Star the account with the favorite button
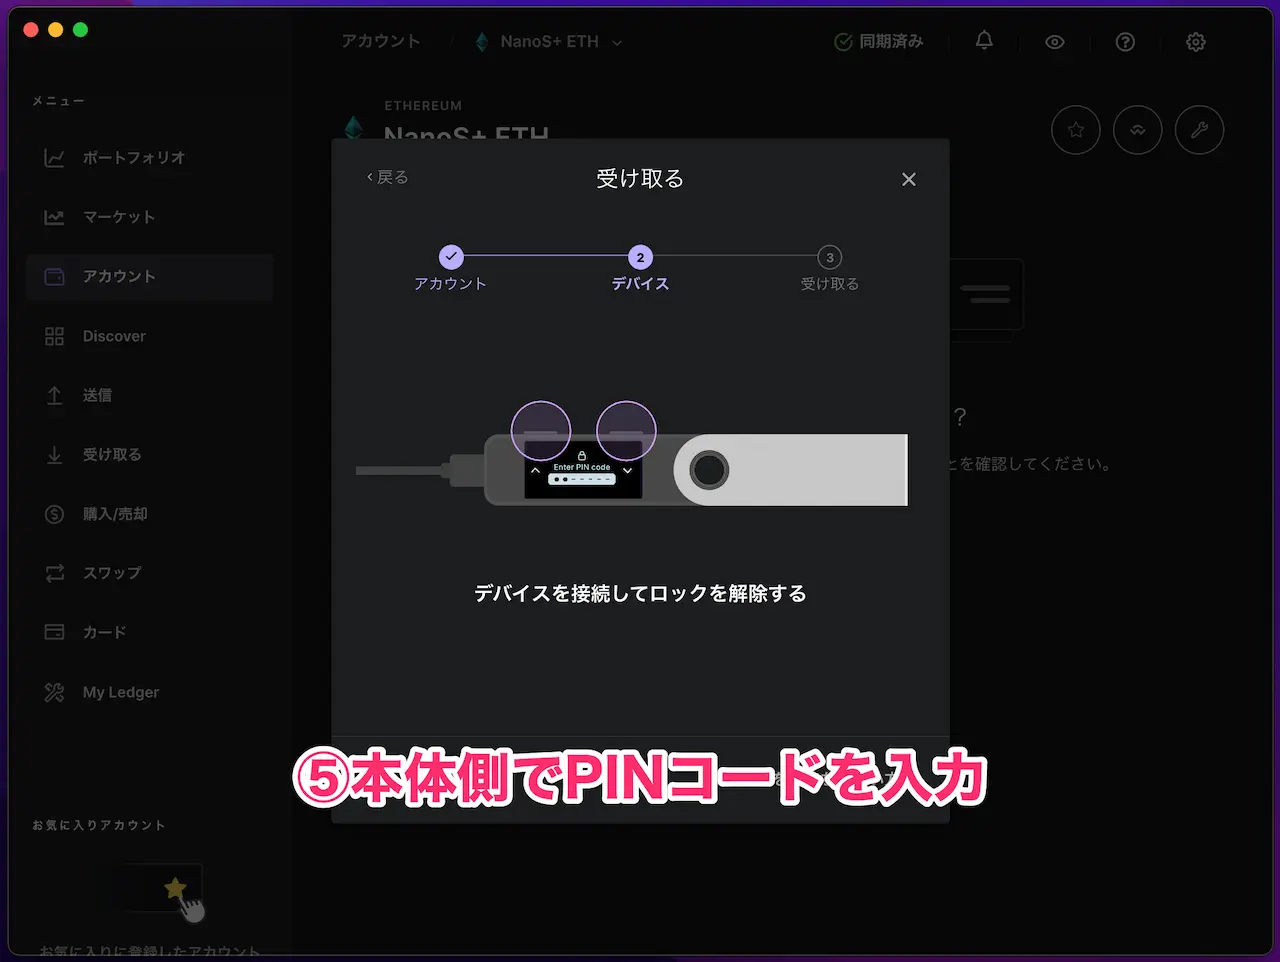The width and height of the screenshot is (1280, 962). 1076,130
